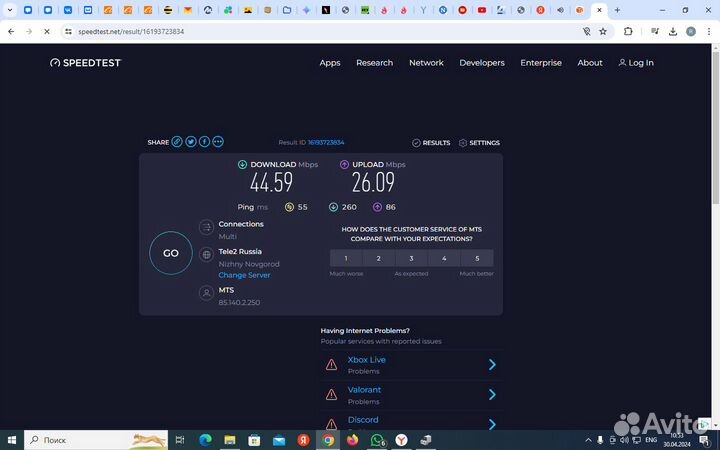
Task: Click the yellow idle ping icon
Action: pos(289,207)
